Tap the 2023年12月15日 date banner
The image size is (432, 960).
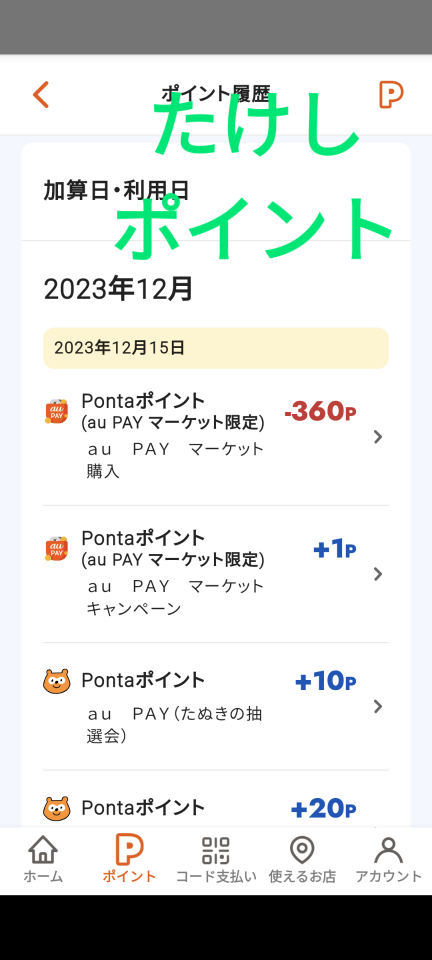coord(215,348)
